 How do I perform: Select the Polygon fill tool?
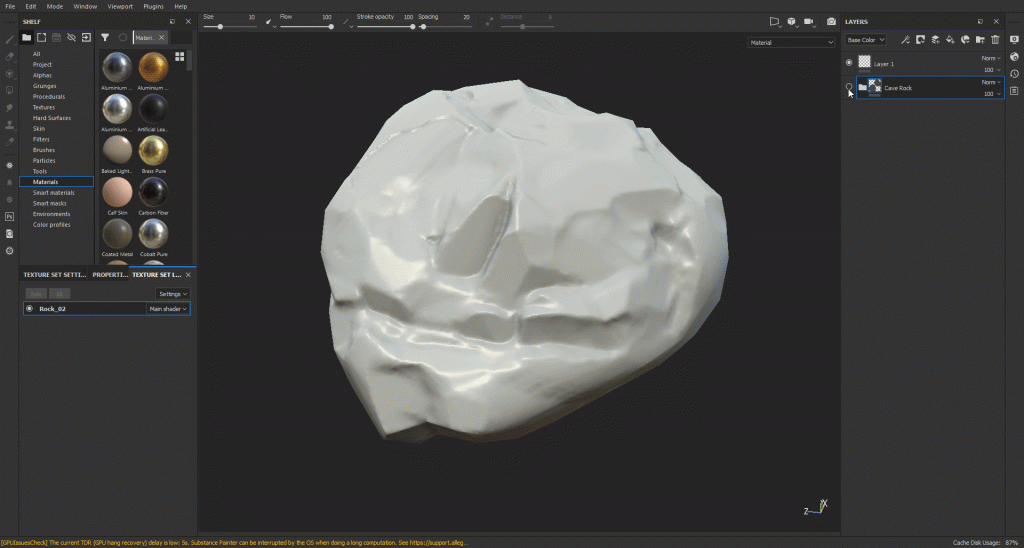(x=9, y=91)
